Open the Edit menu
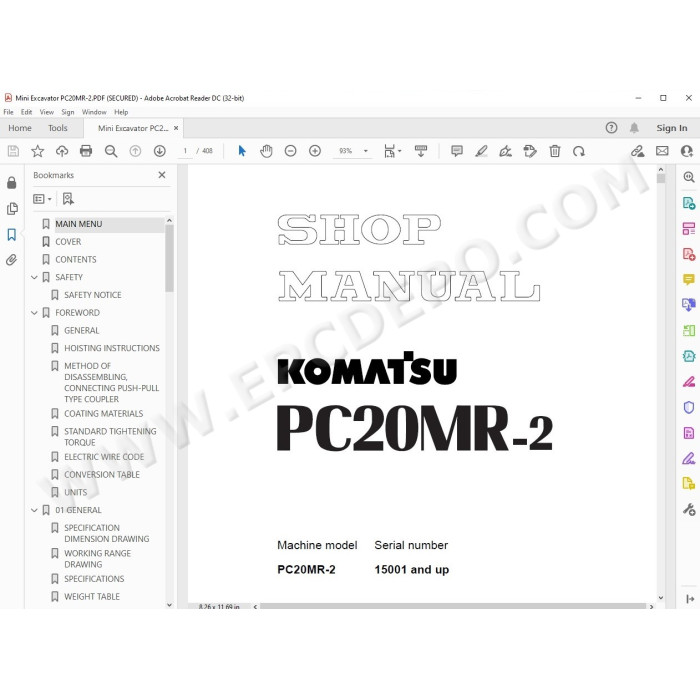 (x=26, y=112)
